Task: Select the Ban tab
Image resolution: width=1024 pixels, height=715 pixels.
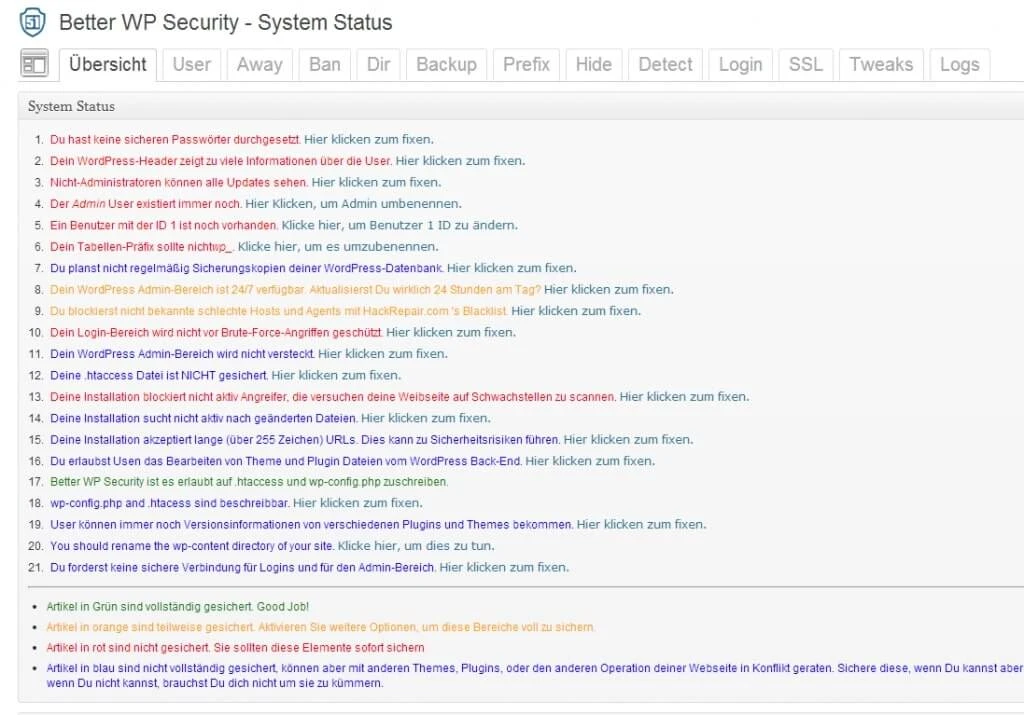Action: 324,64
